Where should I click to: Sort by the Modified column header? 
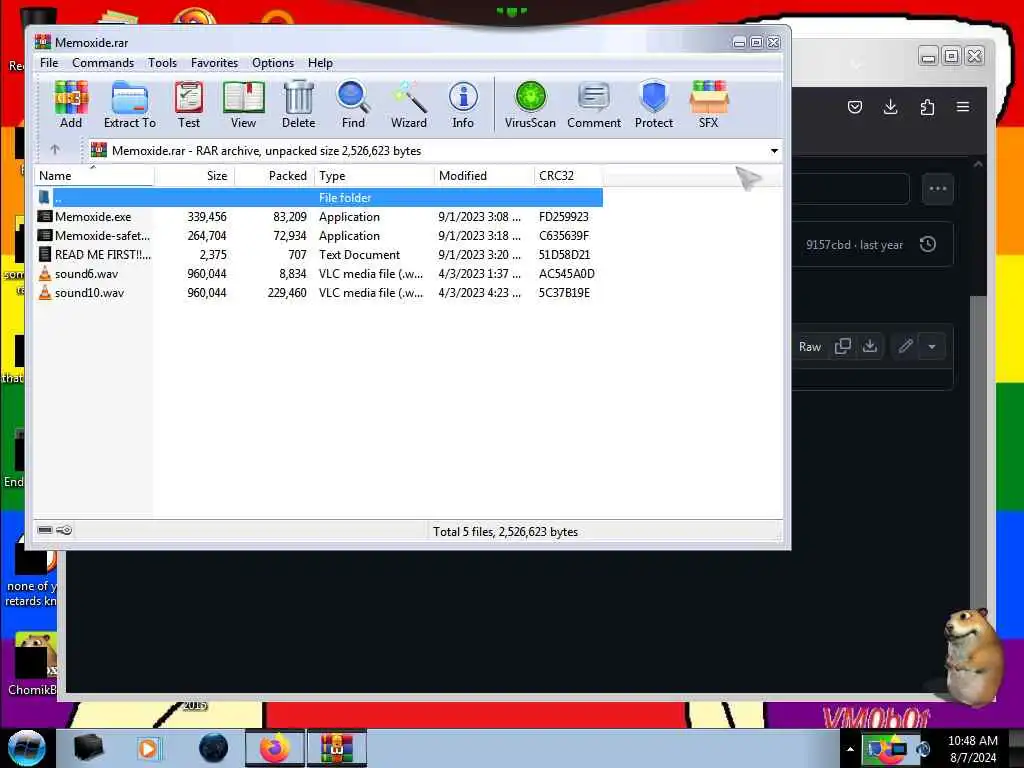(483, 176)
